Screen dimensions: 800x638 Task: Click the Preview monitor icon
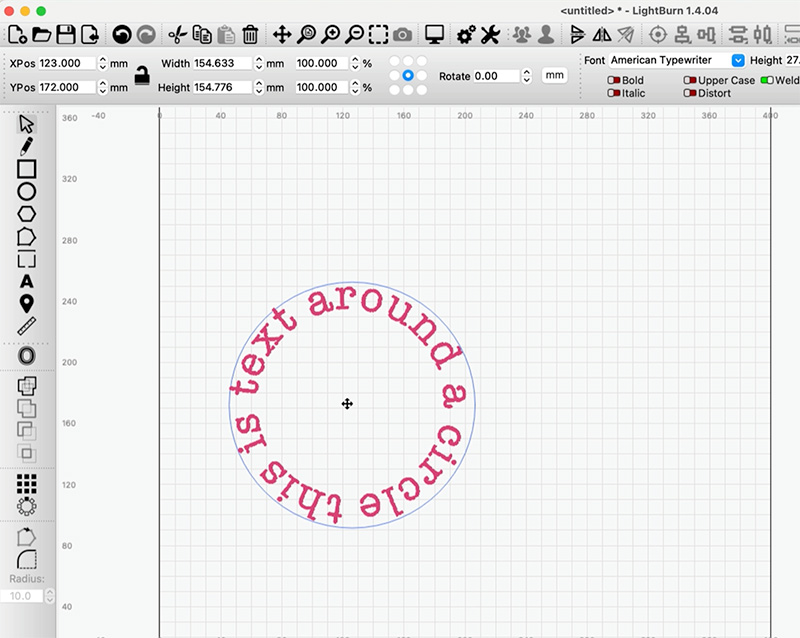point(434,35)
